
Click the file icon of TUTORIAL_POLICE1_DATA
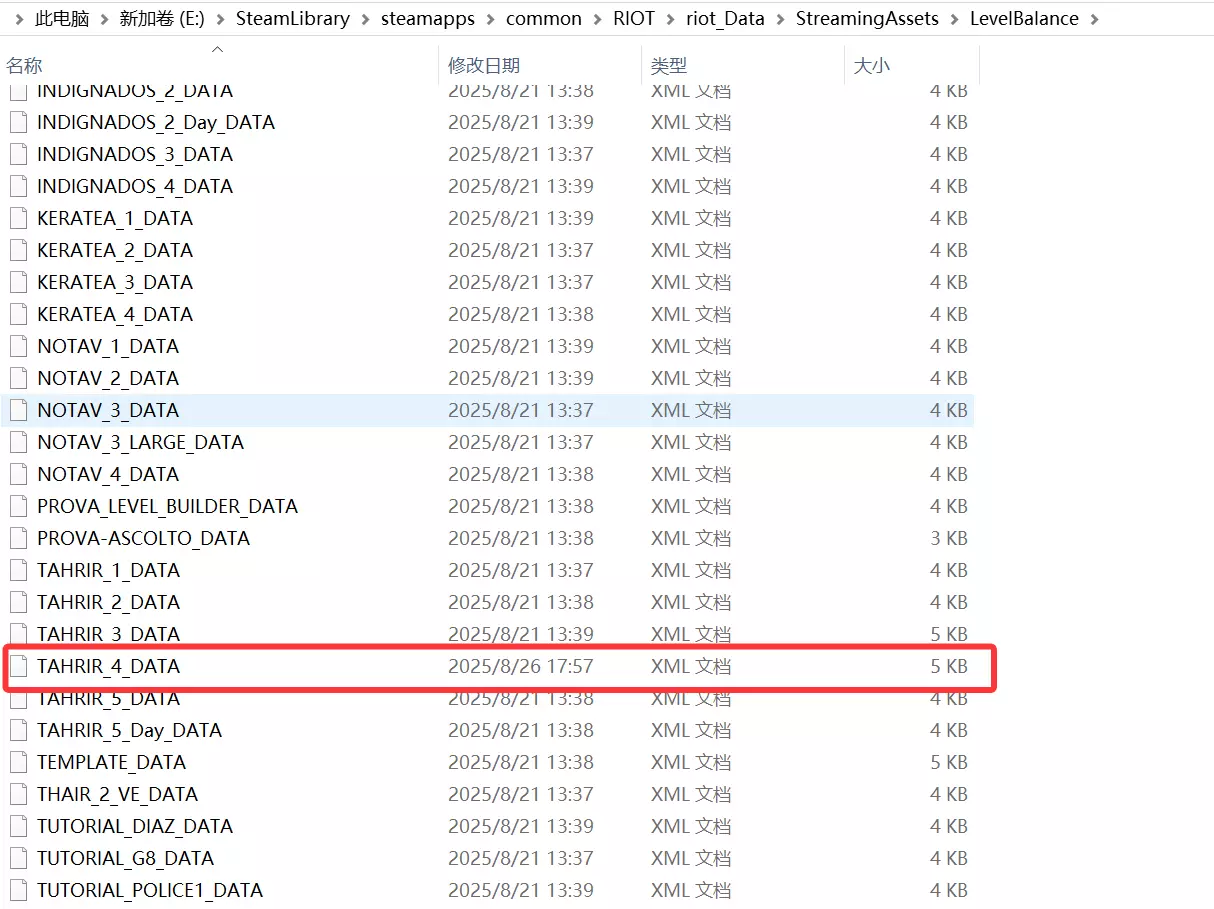18,890
